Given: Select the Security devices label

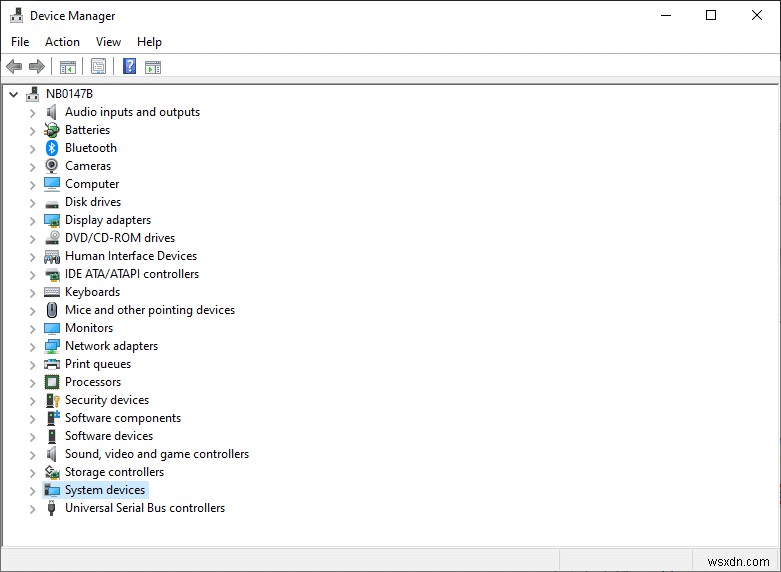Looking at the screenshot, I should point(107,400).
